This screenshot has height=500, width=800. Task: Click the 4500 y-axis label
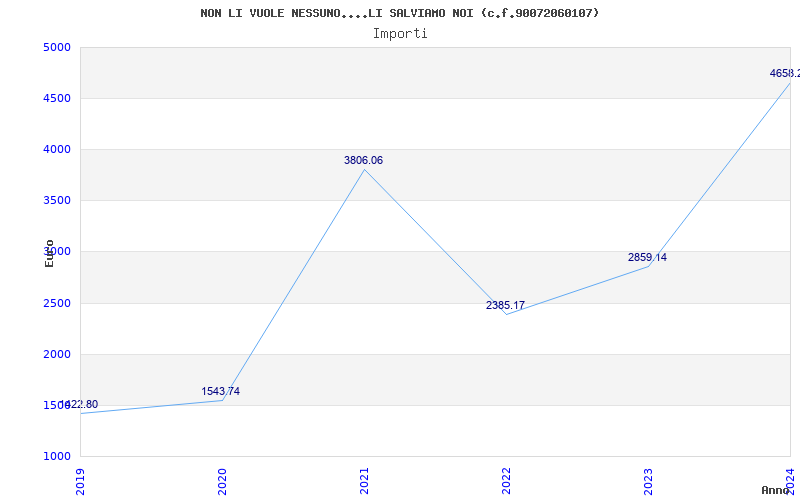(57, 98)
